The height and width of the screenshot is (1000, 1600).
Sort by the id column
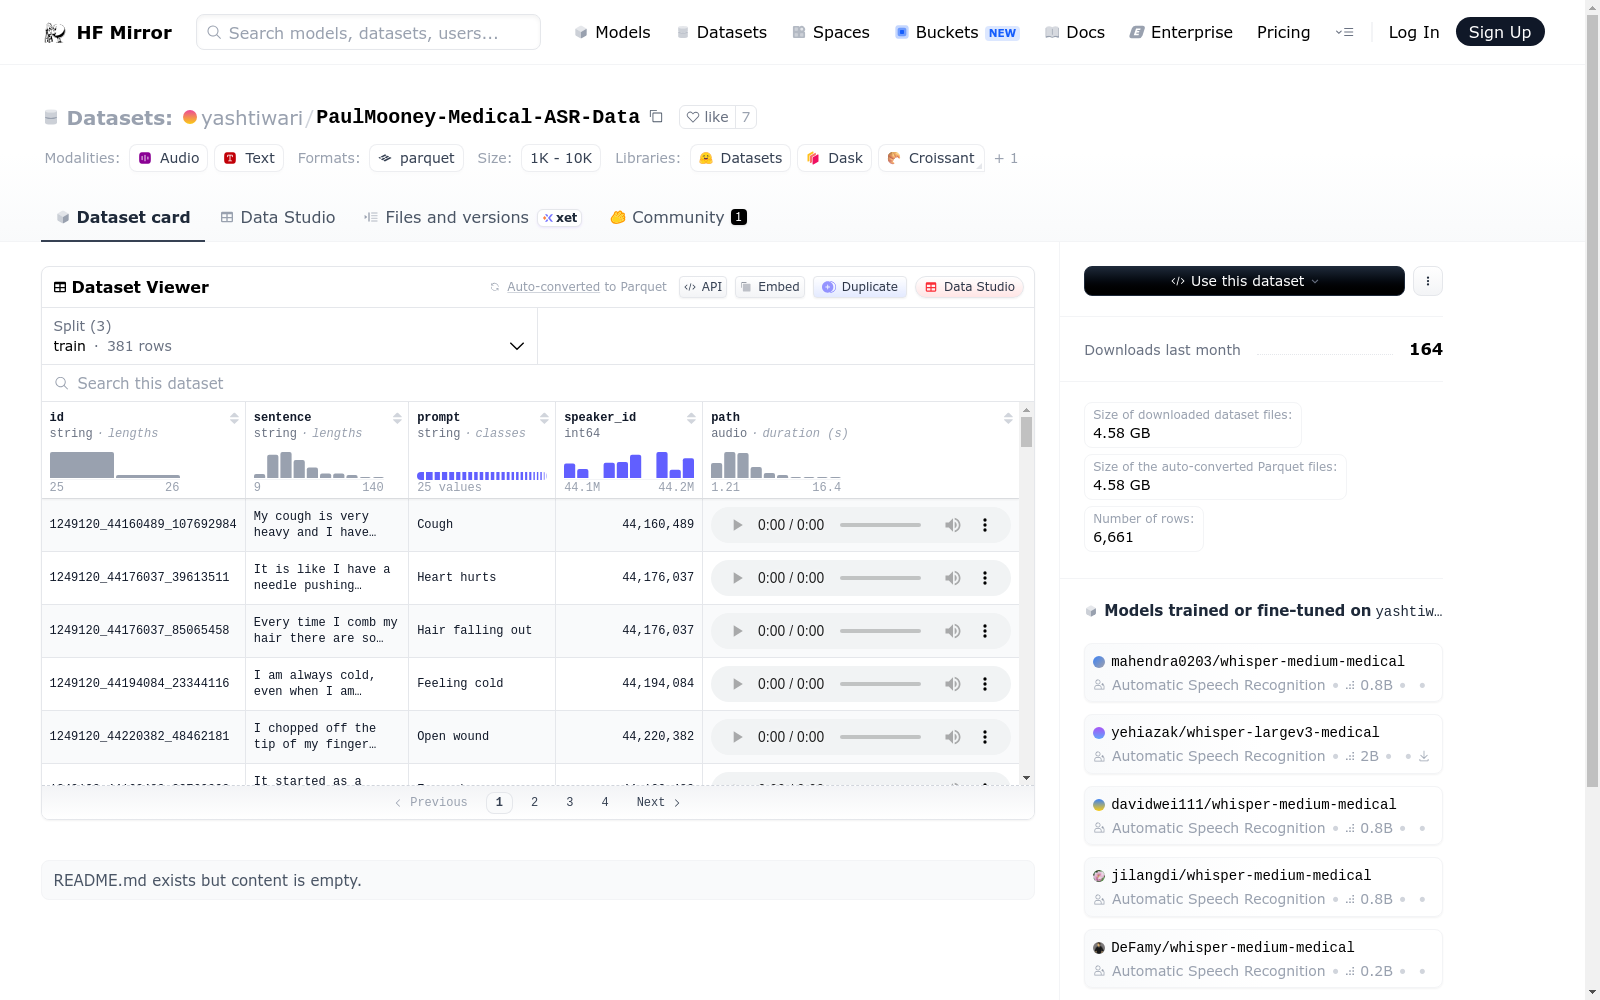(234, 418)
